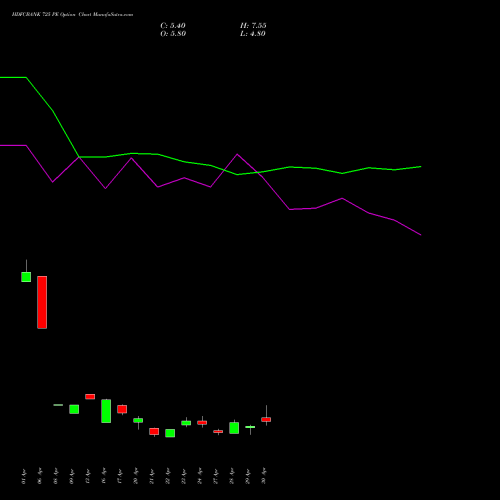Click the 29 Apr date label
This screenshot has height=500, width=500.
(247, 476)
